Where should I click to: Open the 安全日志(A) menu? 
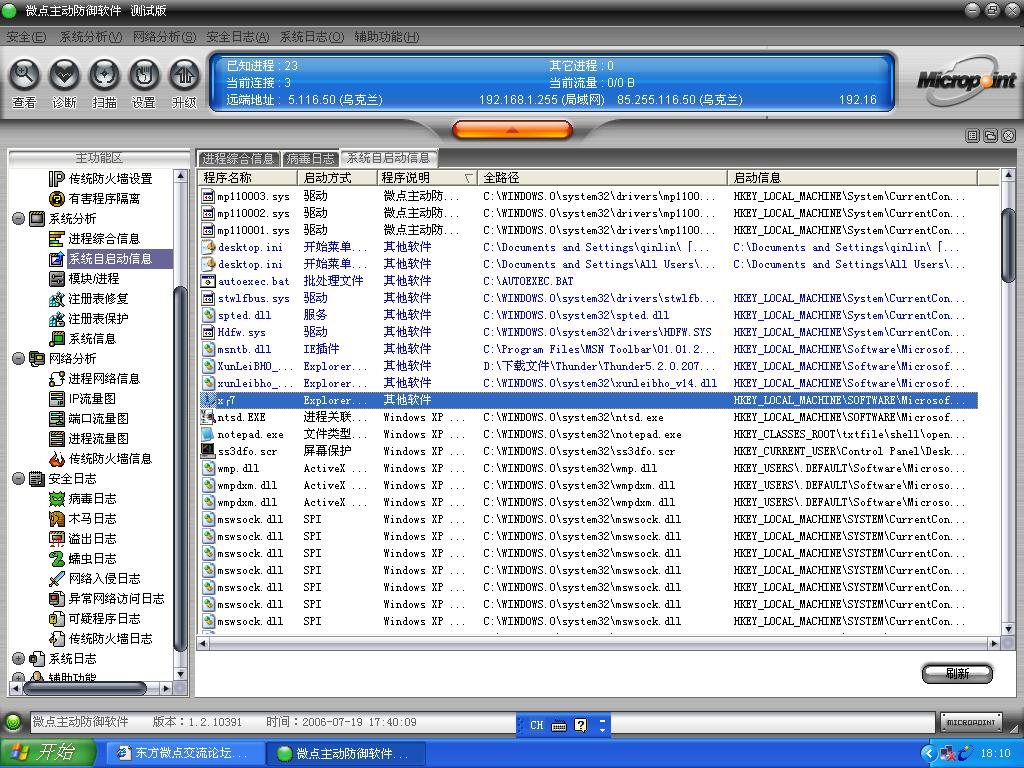237,37
